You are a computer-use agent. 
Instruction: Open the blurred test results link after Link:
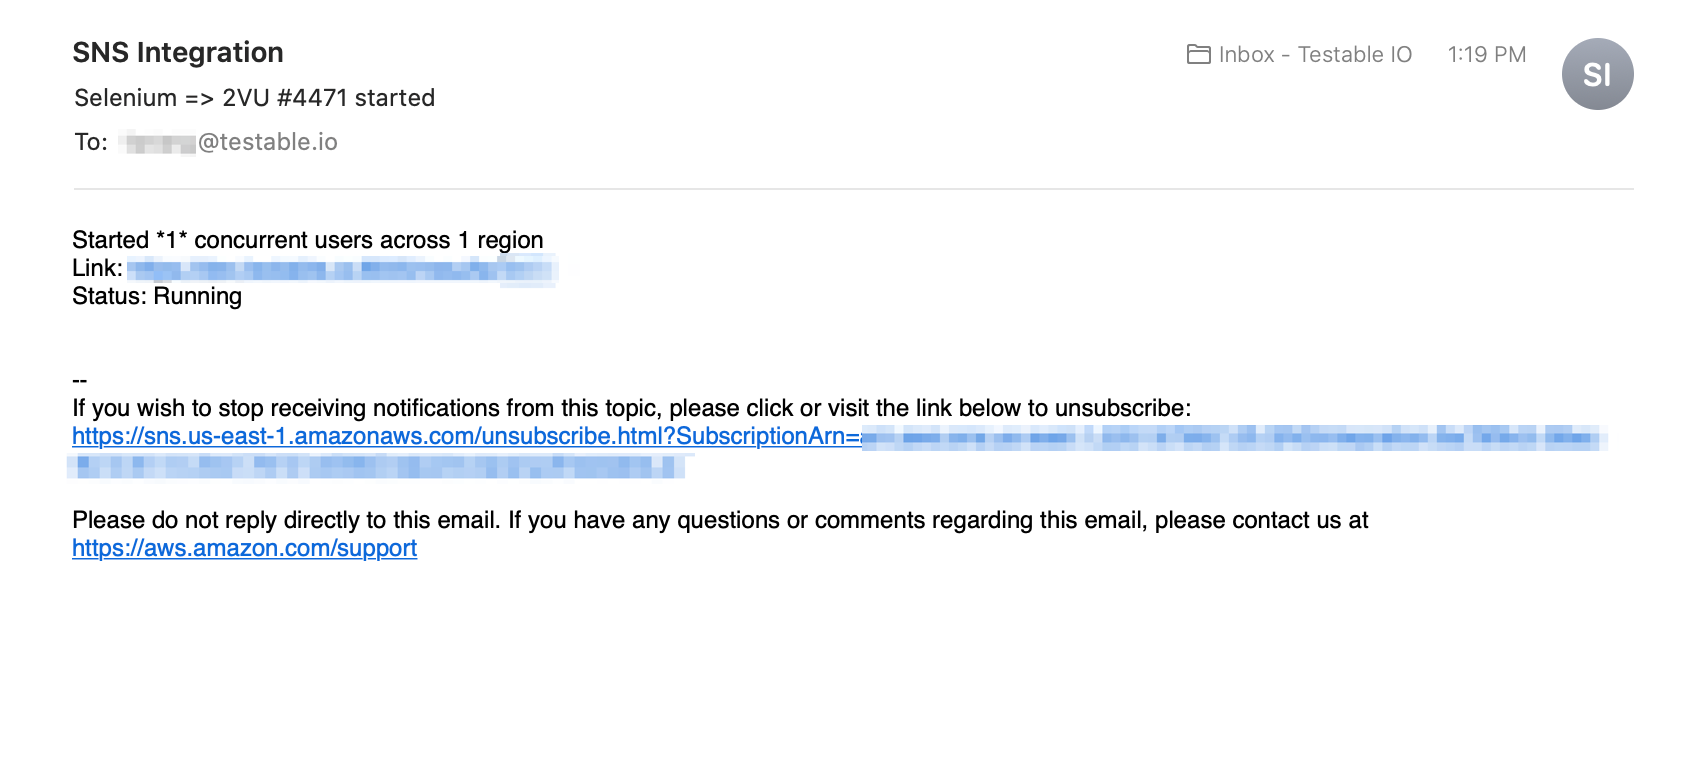pyautogui.click(x=340, y=269)
